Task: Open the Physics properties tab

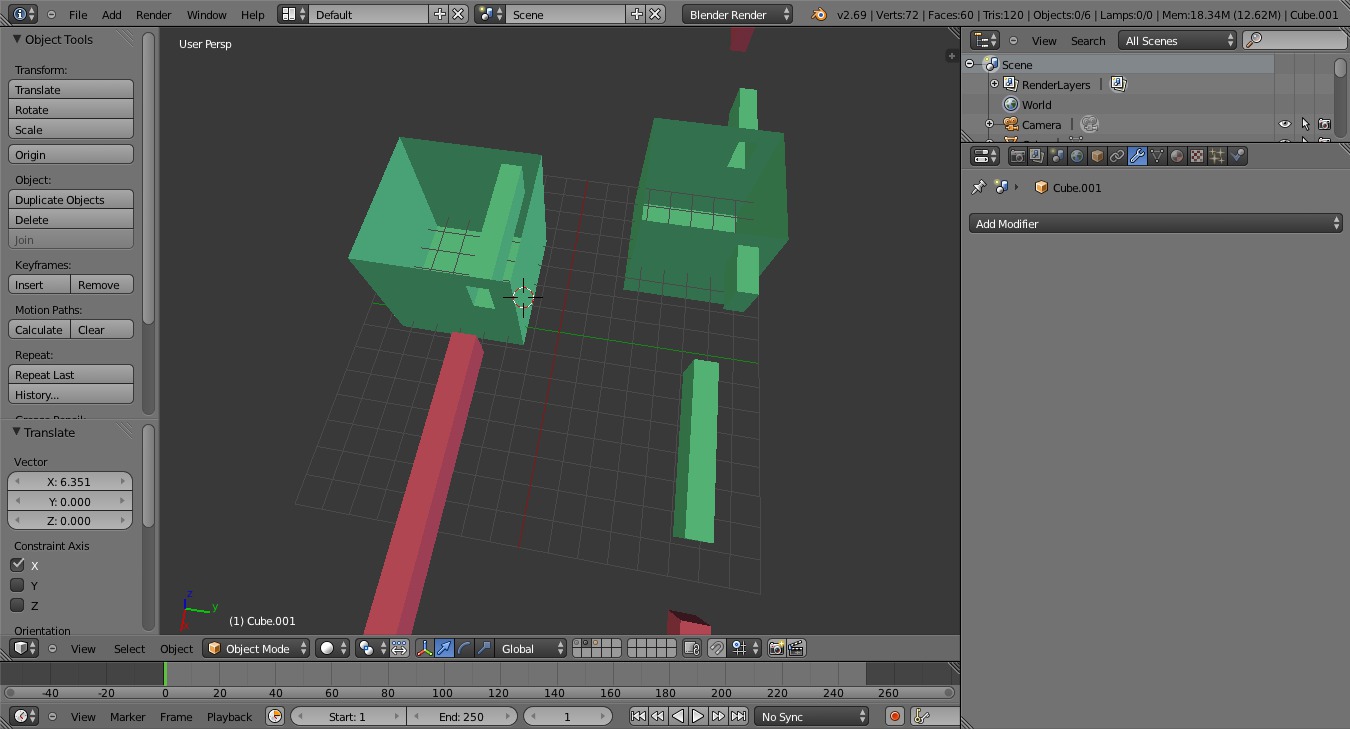Action: pyautogui.click(x=1237, y=156)
